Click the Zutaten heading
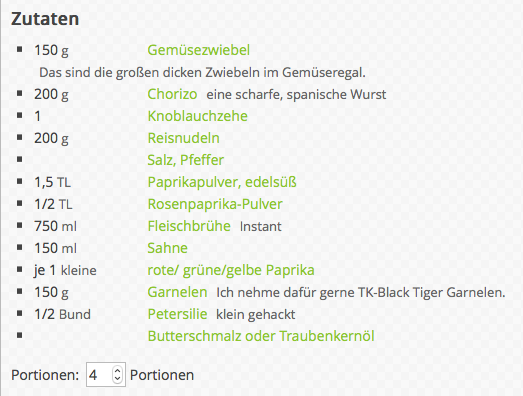This screenshot has width=523, height=396. pyautogui.click(x=45, y=19)
